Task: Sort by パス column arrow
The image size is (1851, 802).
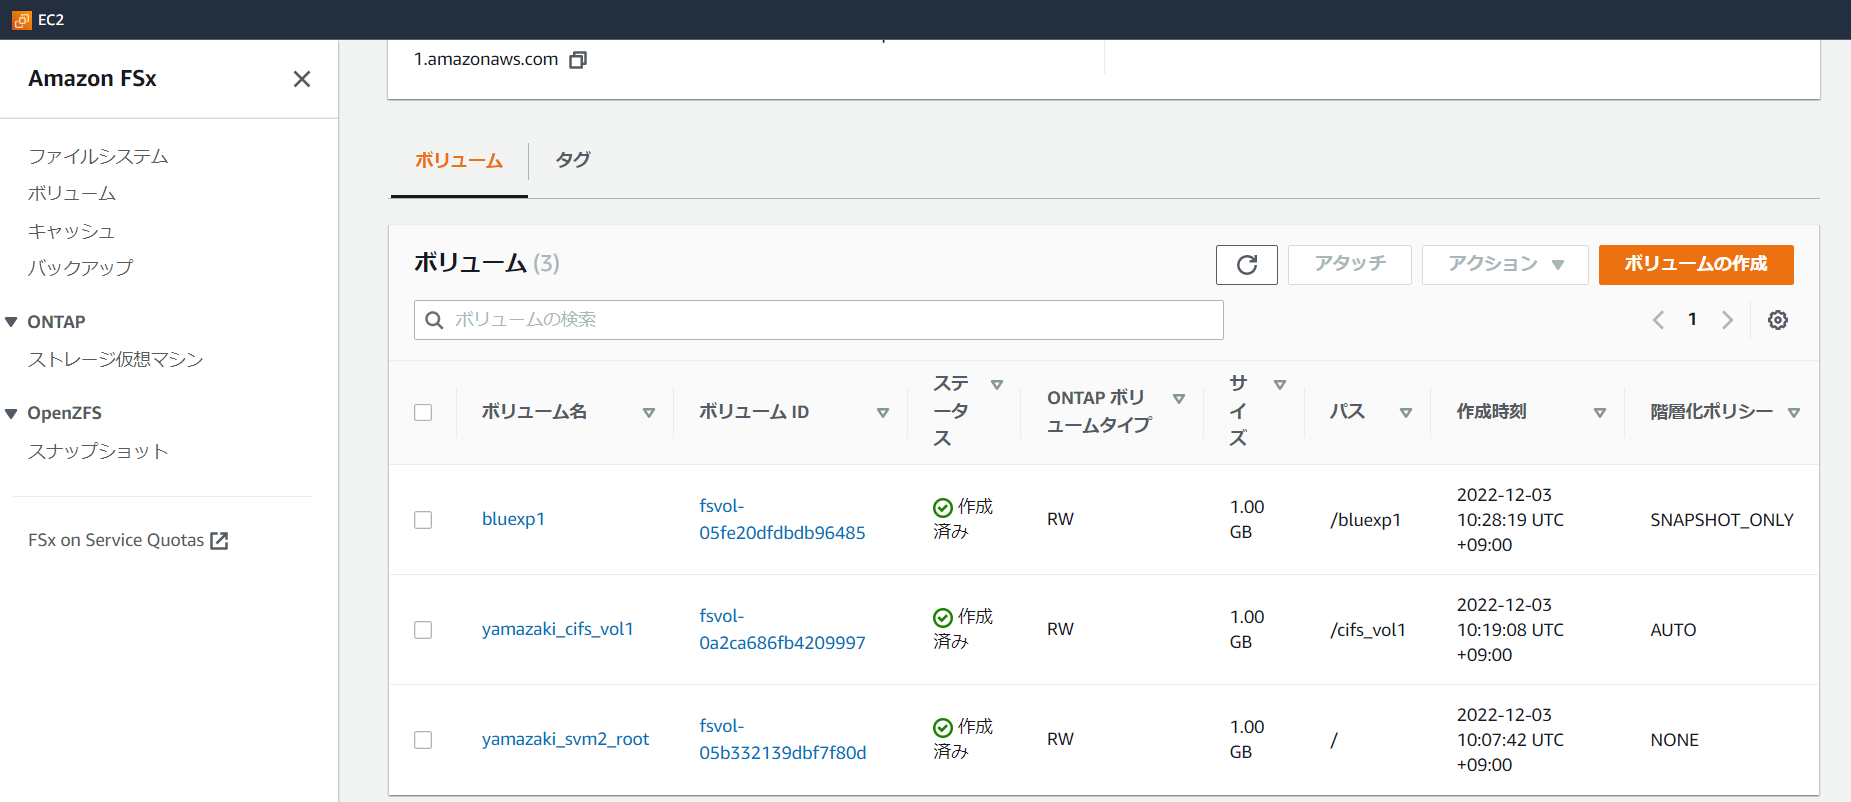Action: pos(1406,413)
